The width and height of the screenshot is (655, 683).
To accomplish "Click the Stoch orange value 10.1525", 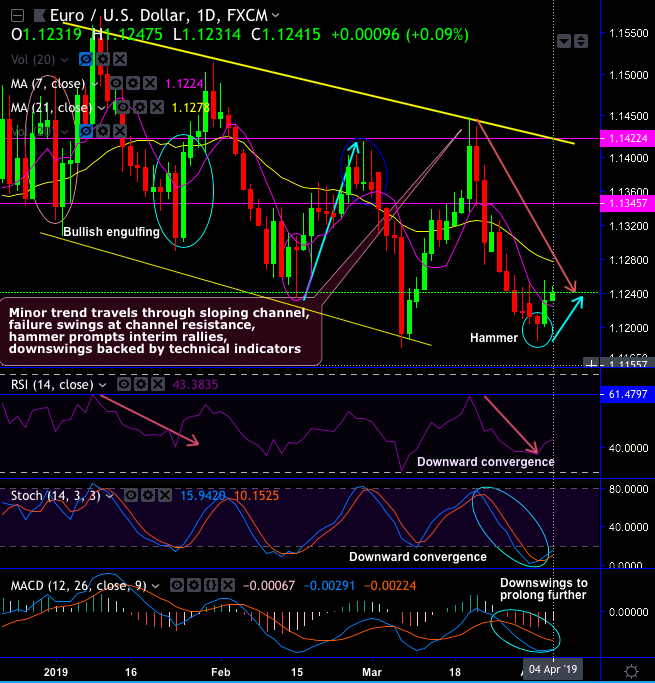I will (257, 495).
